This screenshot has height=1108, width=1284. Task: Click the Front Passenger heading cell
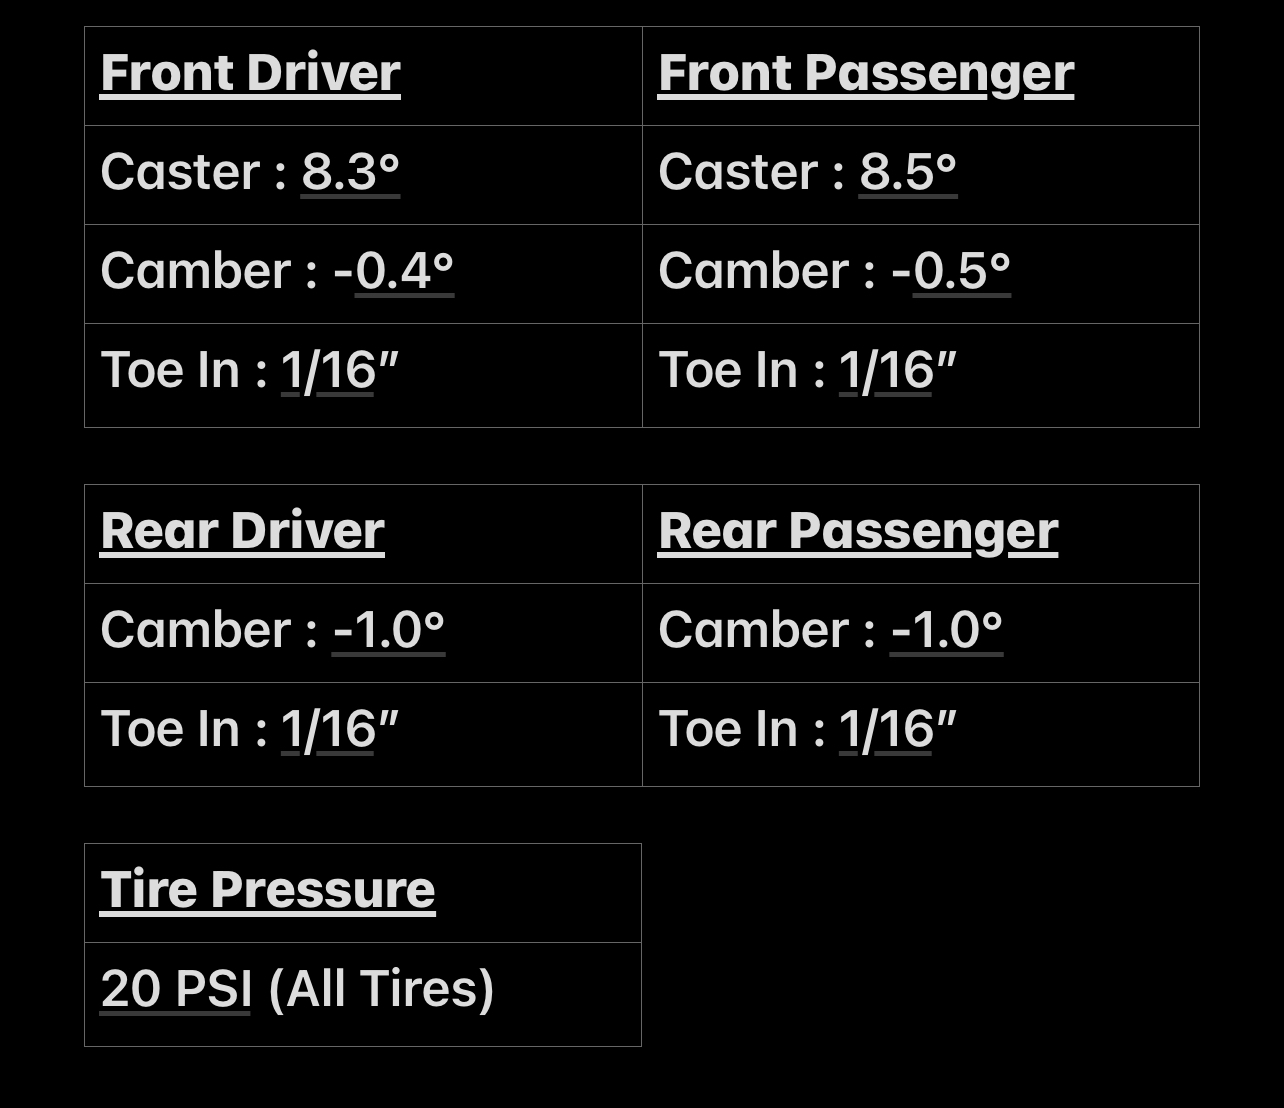[921, 76]
